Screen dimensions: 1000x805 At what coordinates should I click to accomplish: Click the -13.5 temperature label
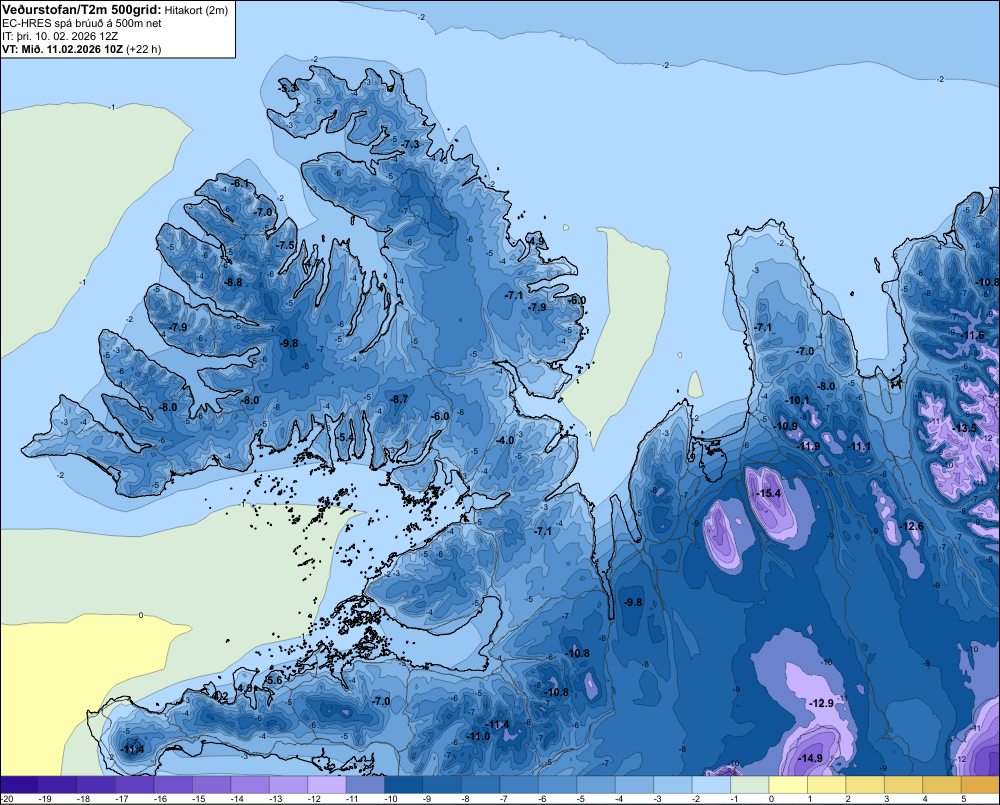coord(964,428)
